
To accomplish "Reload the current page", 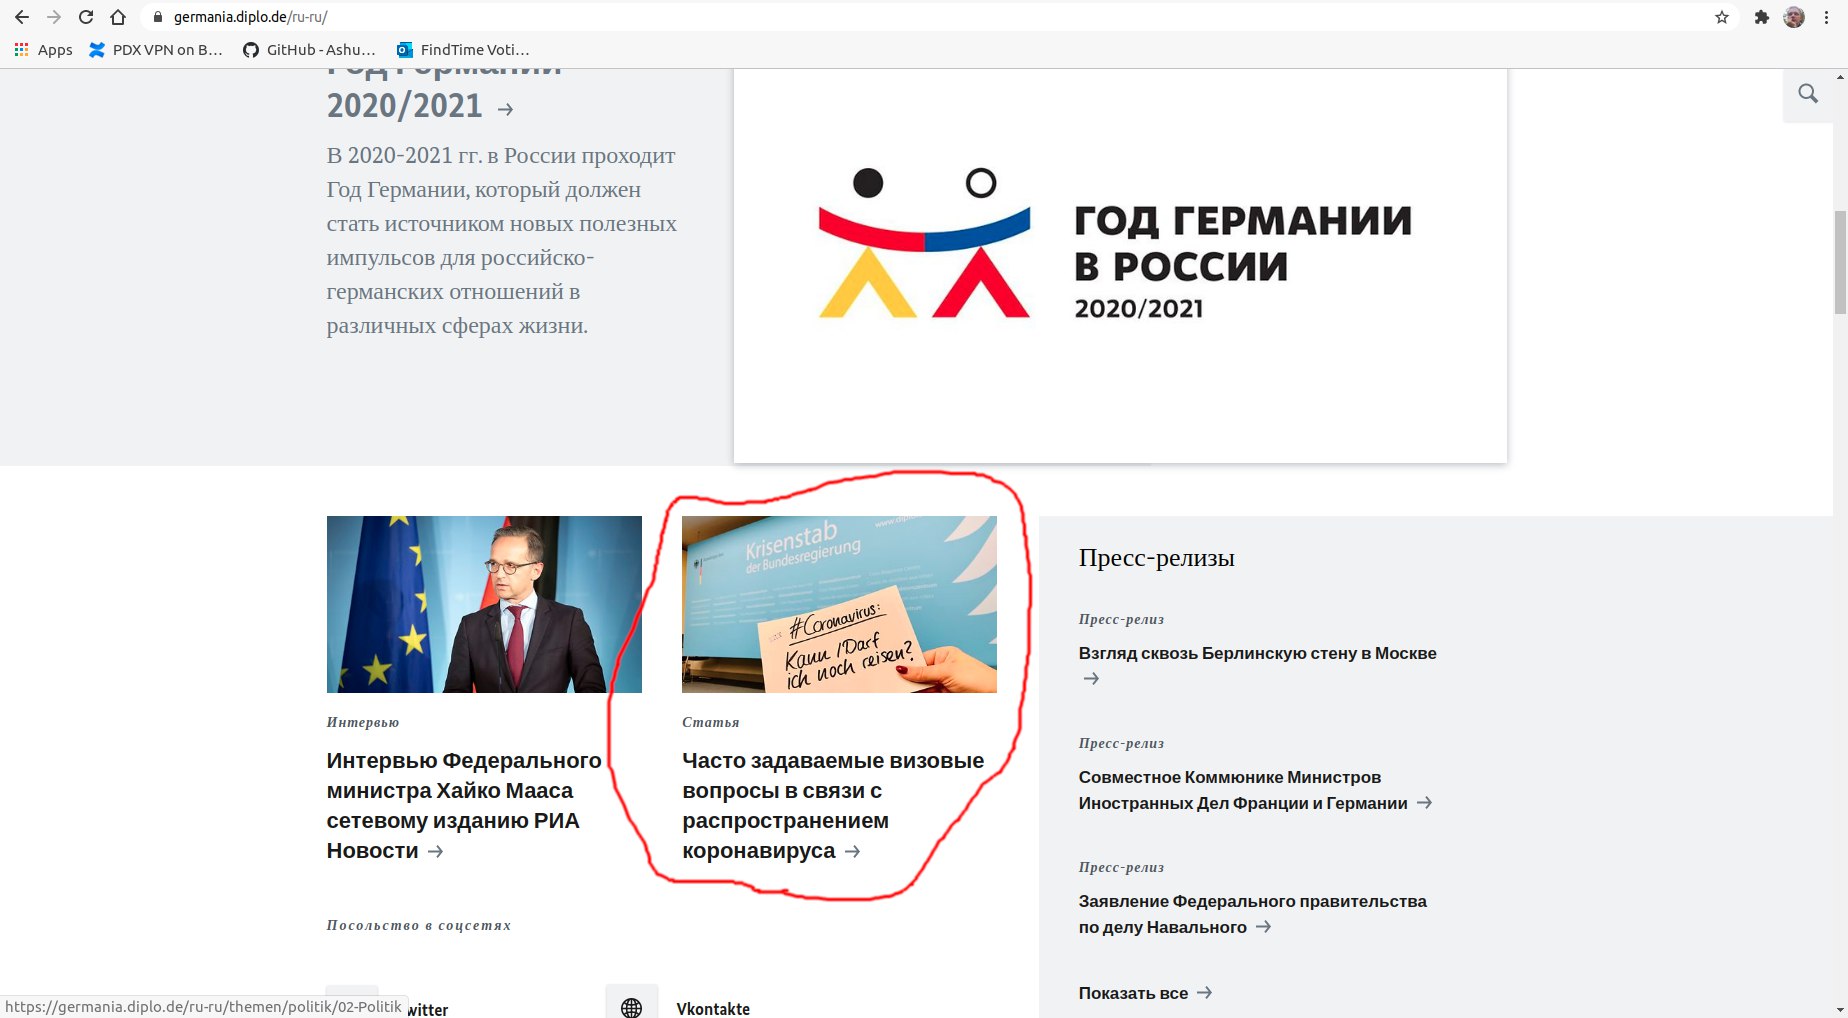I will (x=86, y=17).
